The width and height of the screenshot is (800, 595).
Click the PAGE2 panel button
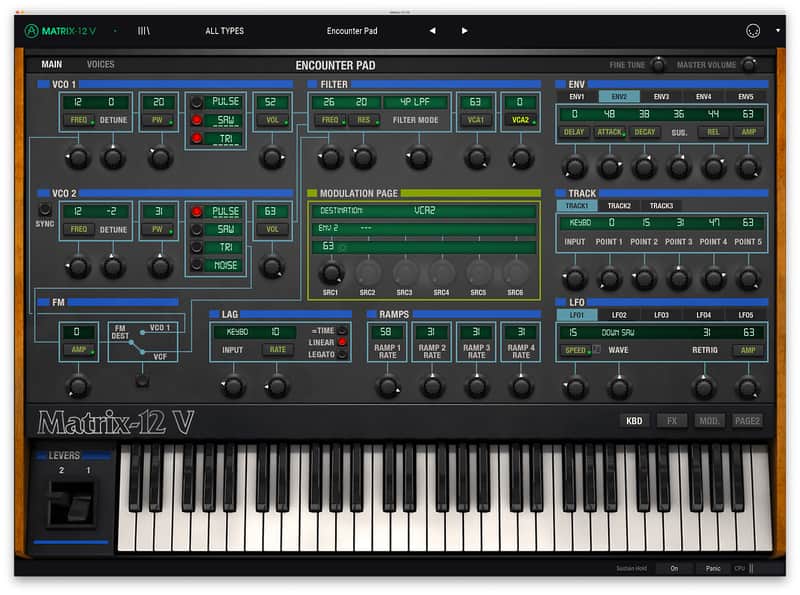(747, 421)
